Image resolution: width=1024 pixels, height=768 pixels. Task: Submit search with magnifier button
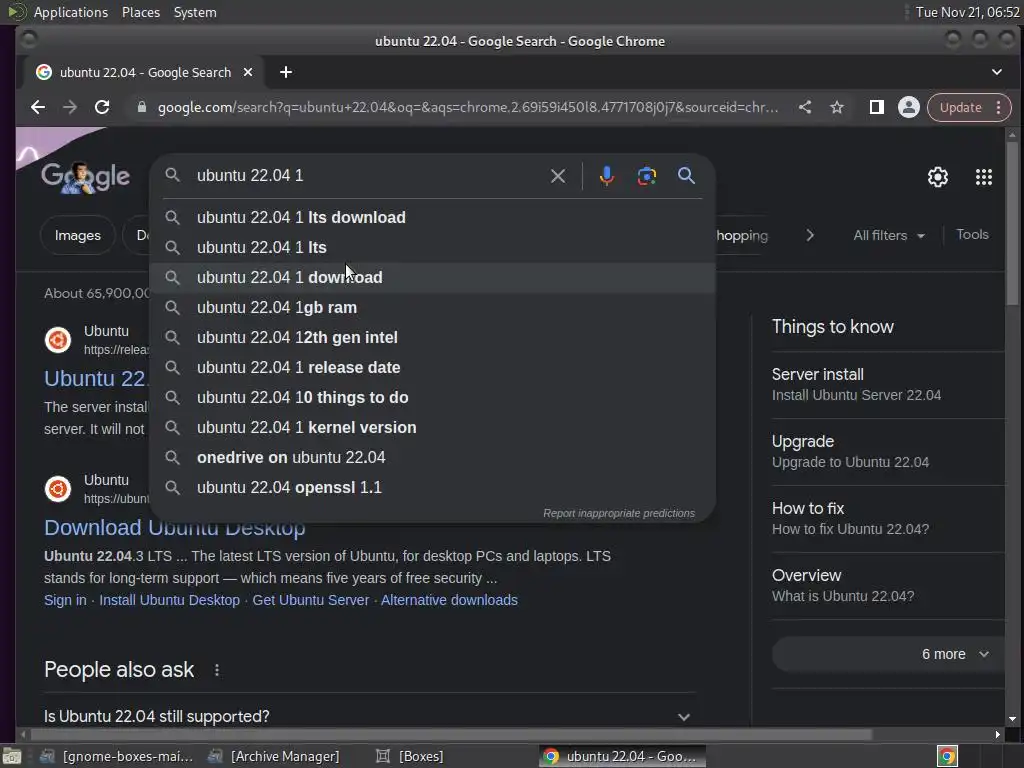coord(686,176)
